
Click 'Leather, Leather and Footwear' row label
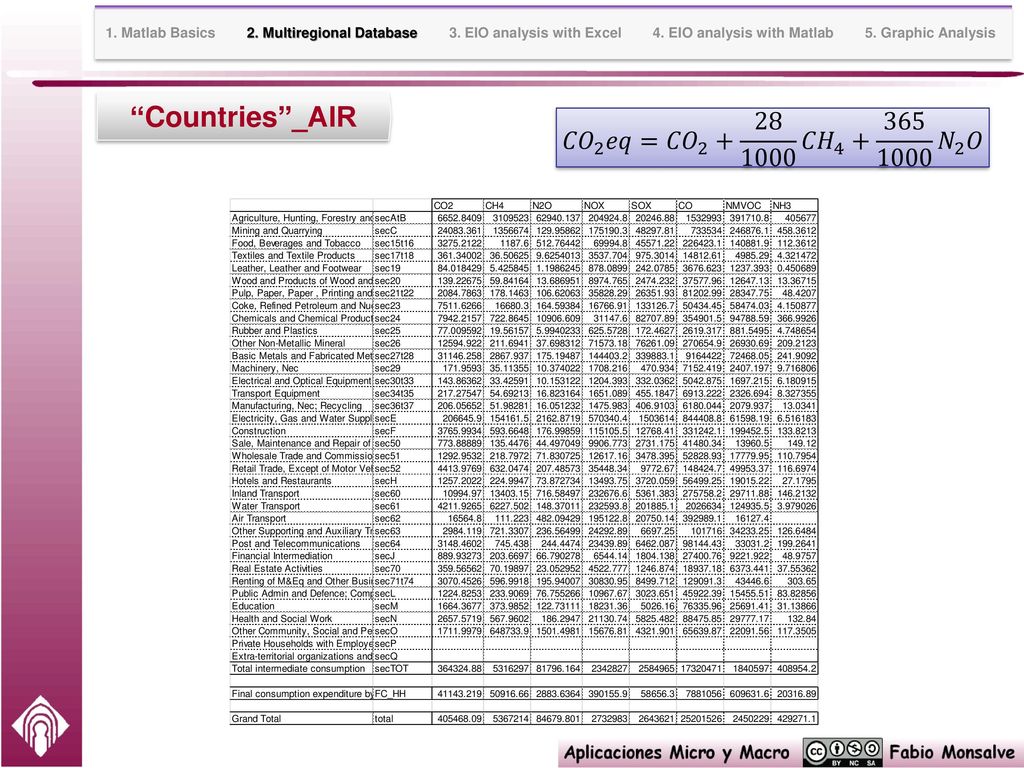point(296,268)
